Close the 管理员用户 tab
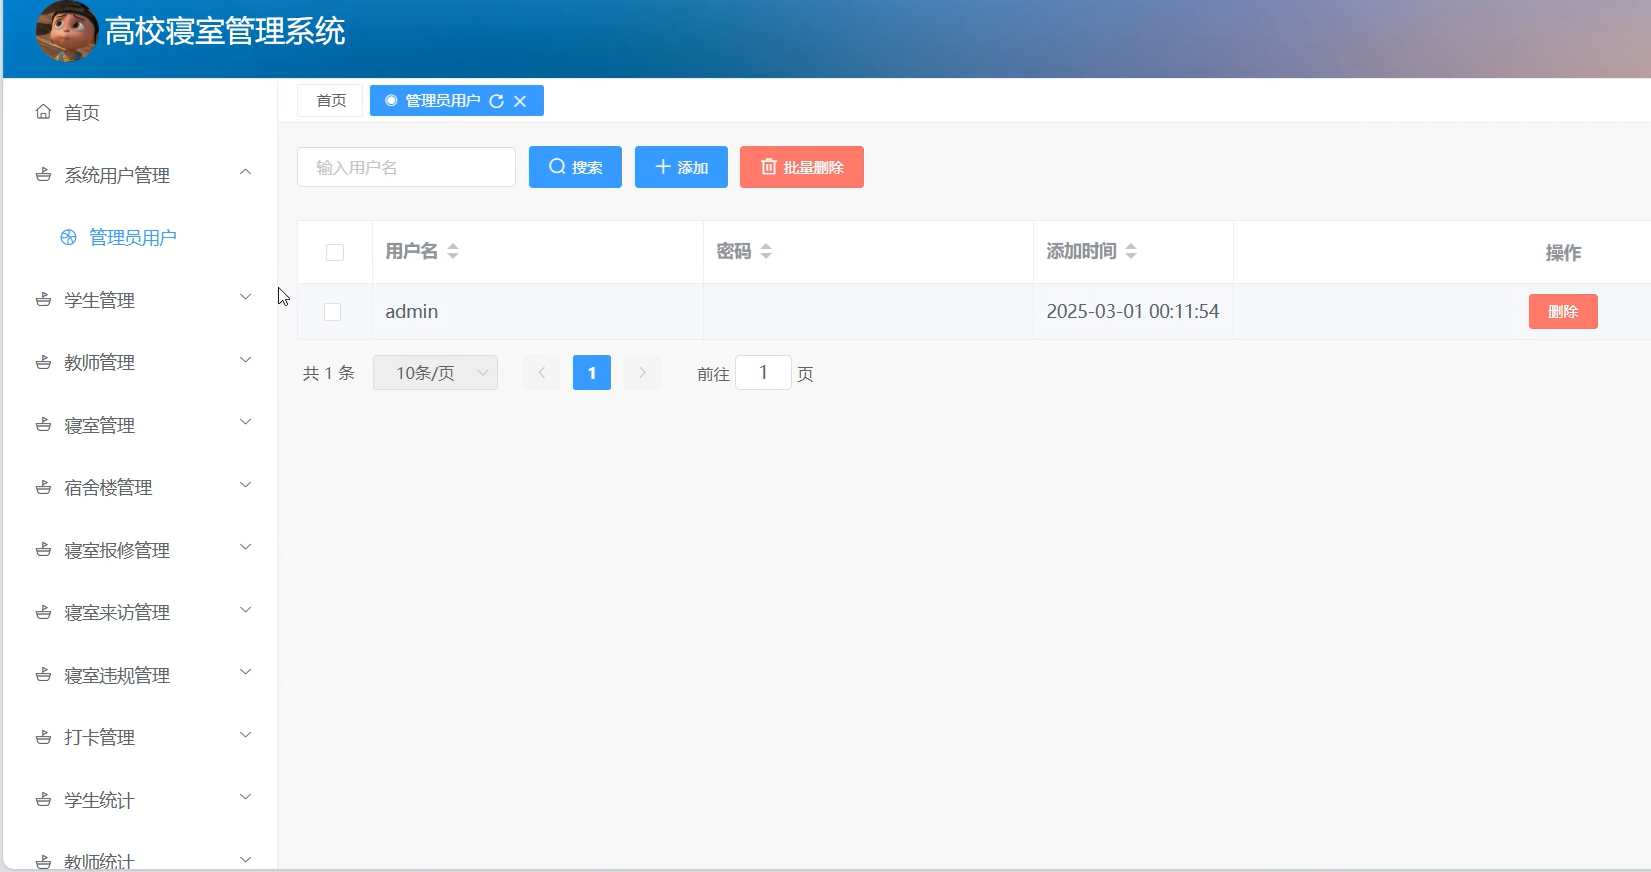 (520, 101)
